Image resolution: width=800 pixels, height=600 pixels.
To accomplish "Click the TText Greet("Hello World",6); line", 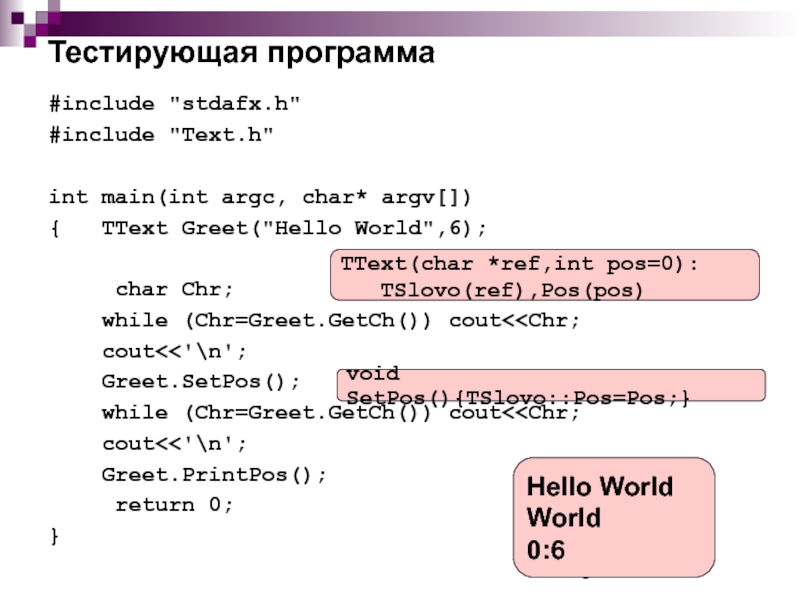I will 294,228.
